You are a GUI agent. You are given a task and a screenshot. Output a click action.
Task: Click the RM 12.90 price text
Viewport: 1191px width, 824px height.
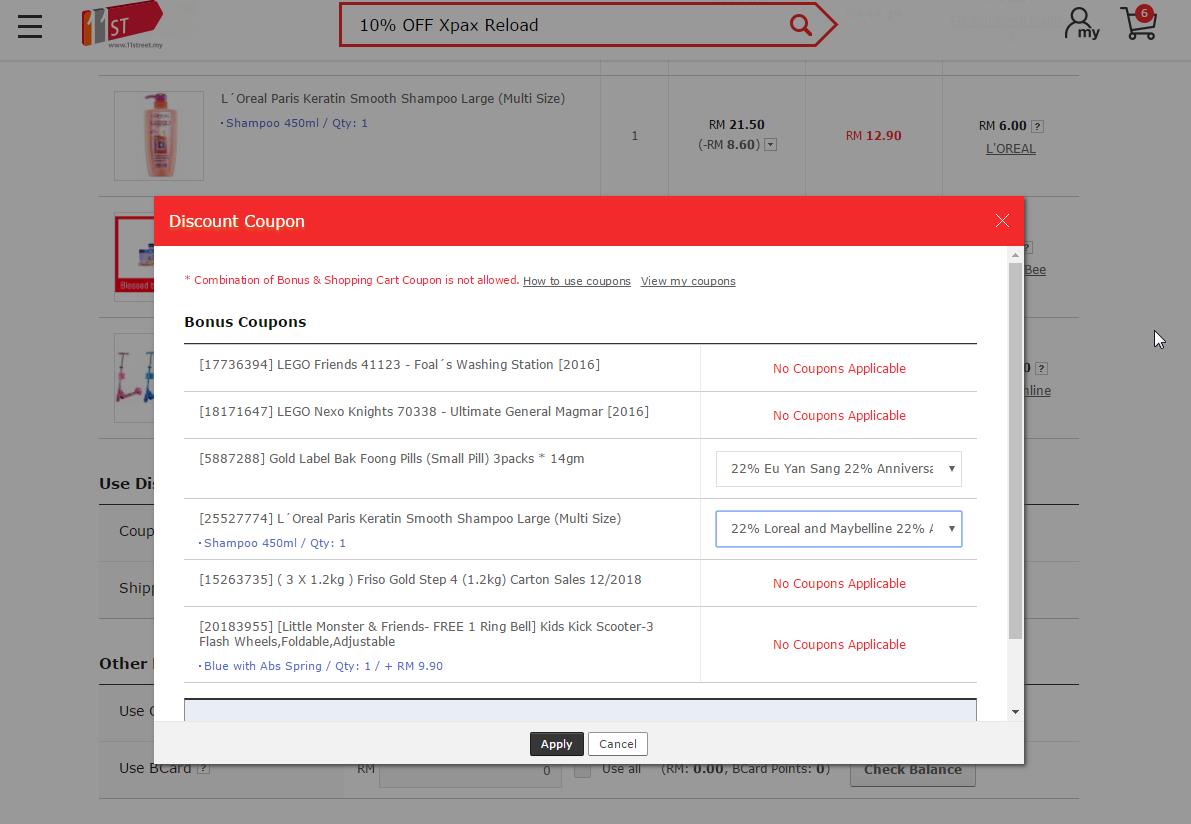(874, 136)
